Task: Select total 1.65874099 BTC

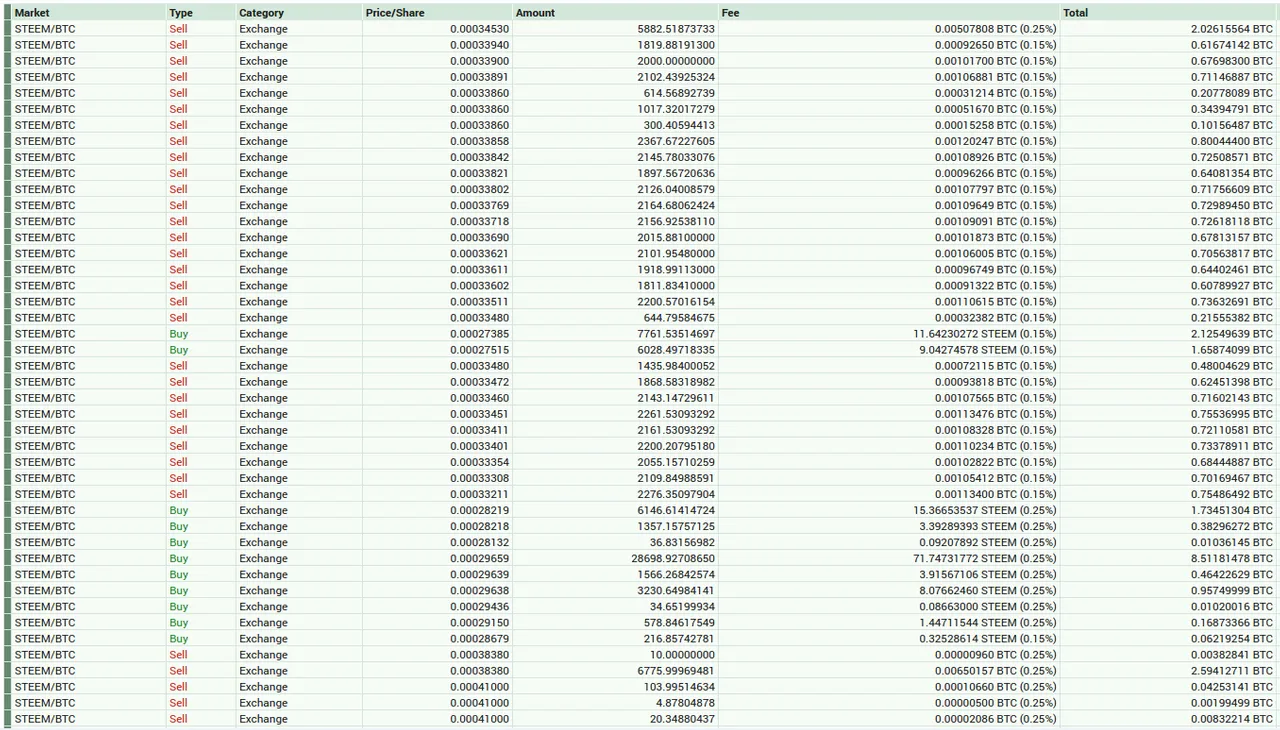Action: click(1232, 350)
